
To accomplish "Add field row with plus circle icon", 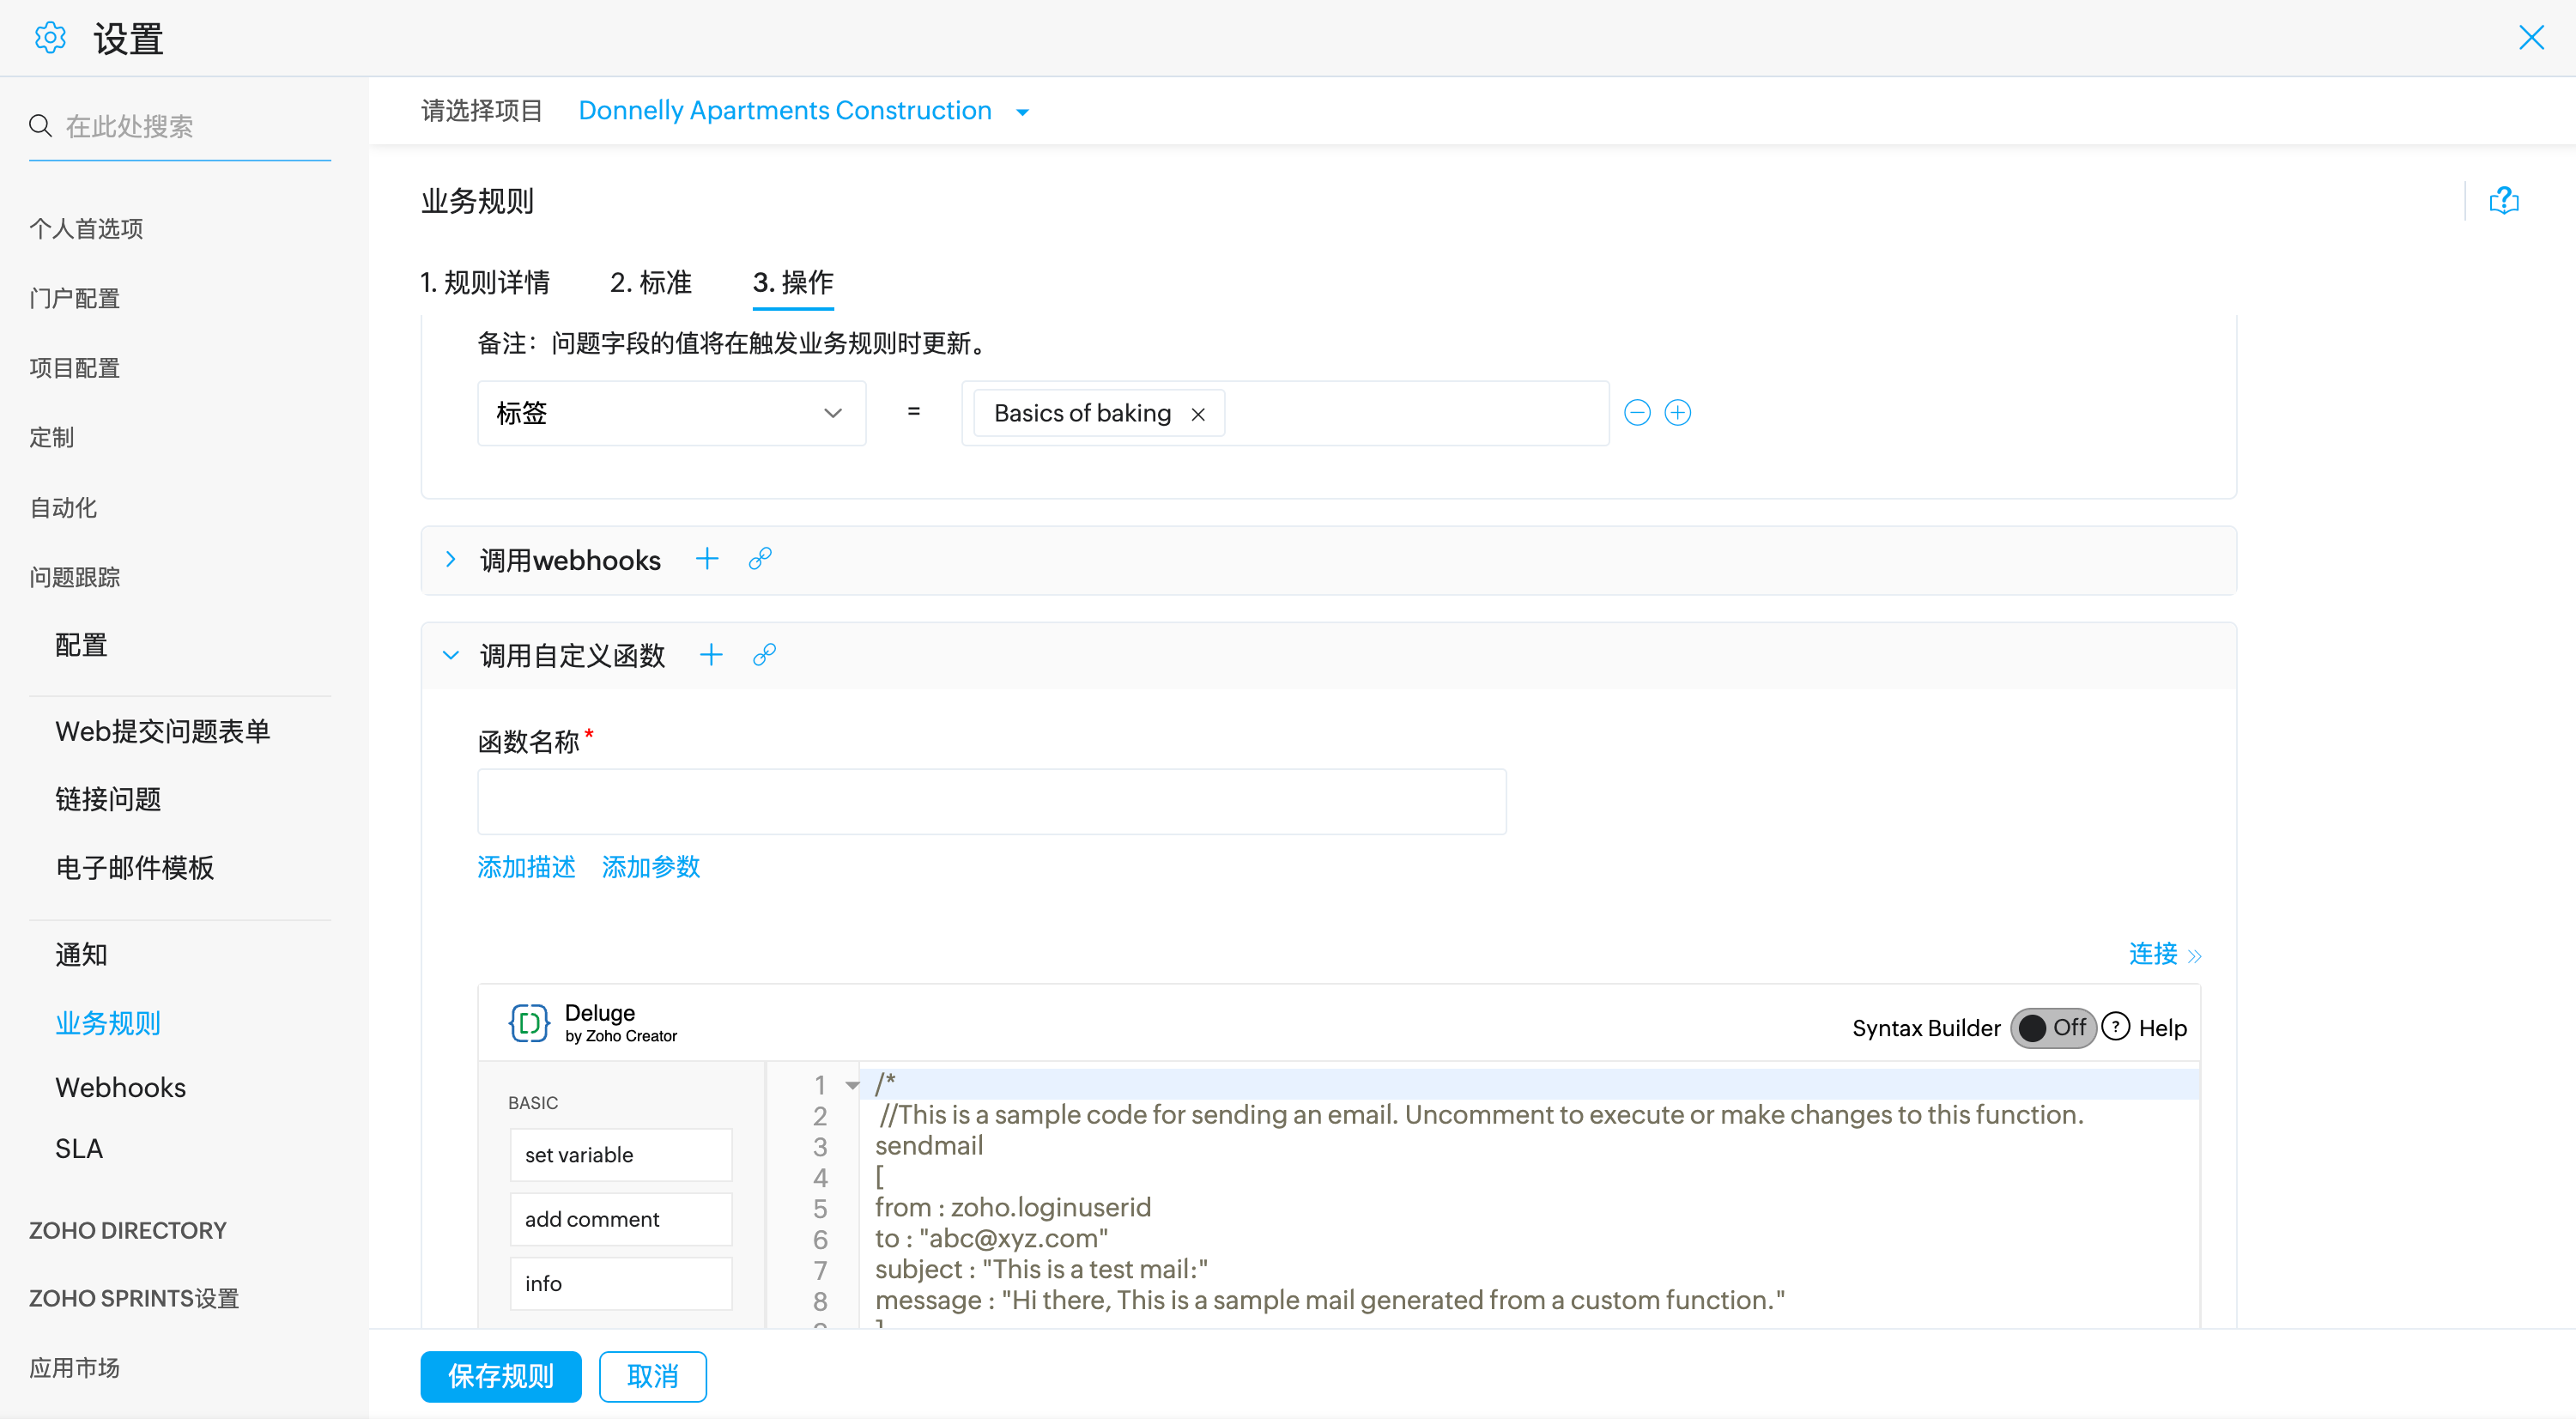I will pos(1678,413).
